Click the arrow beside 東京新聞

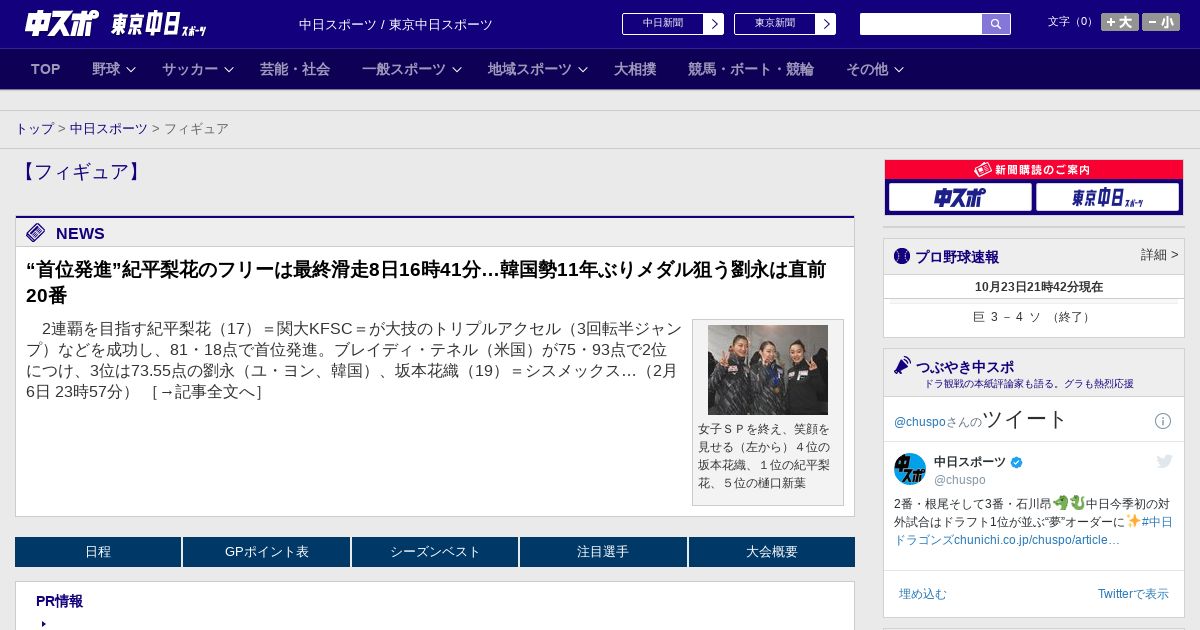tap(826, 24)
